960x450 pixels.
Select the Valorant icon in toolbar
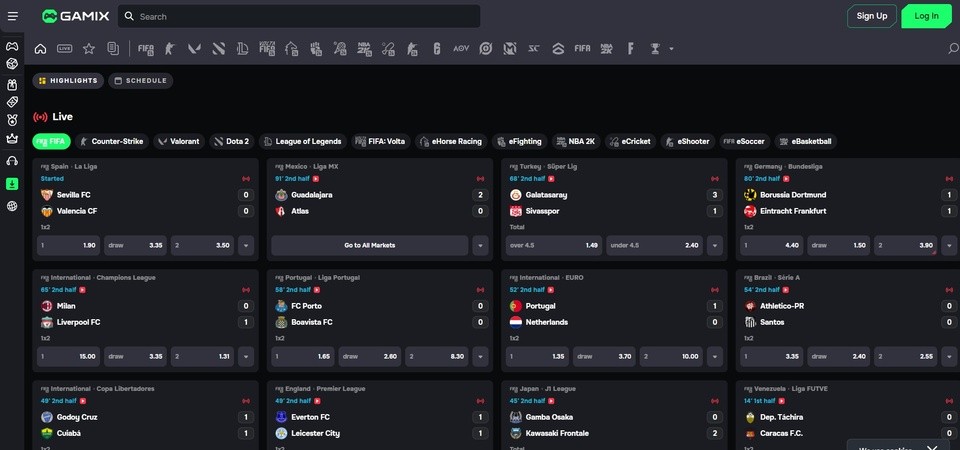pos(194,49)
